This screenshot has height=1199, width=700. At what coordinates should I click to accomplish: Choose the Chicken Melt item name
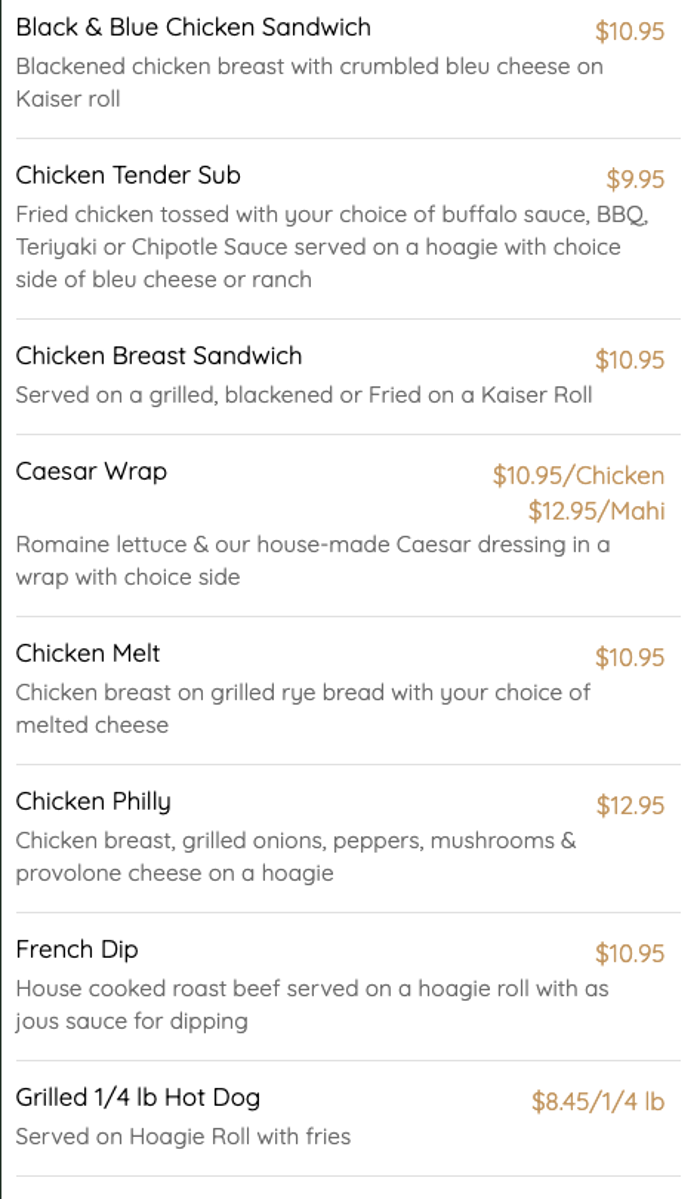pos(88,653)
